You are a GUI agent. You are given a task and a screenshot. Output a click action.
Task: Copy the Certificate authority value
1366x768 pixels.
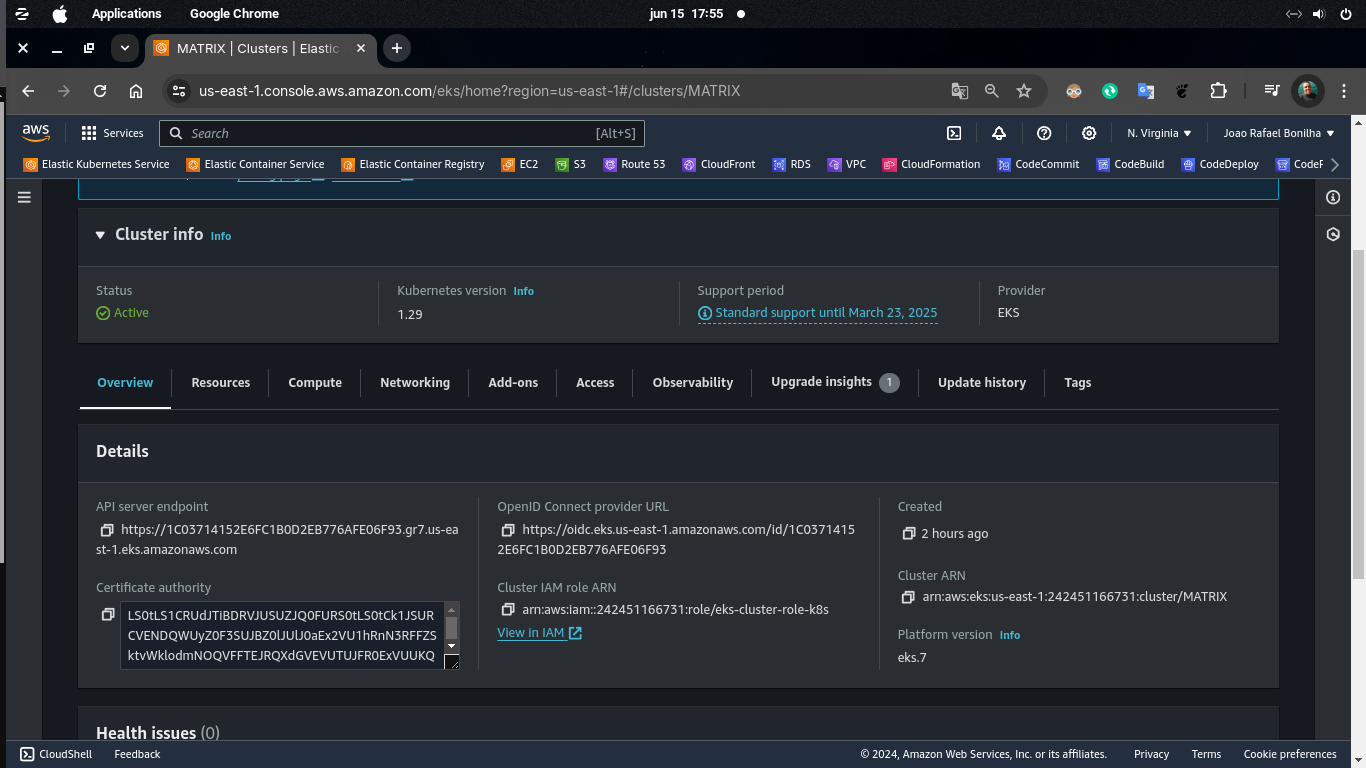[x=107, y=614]
